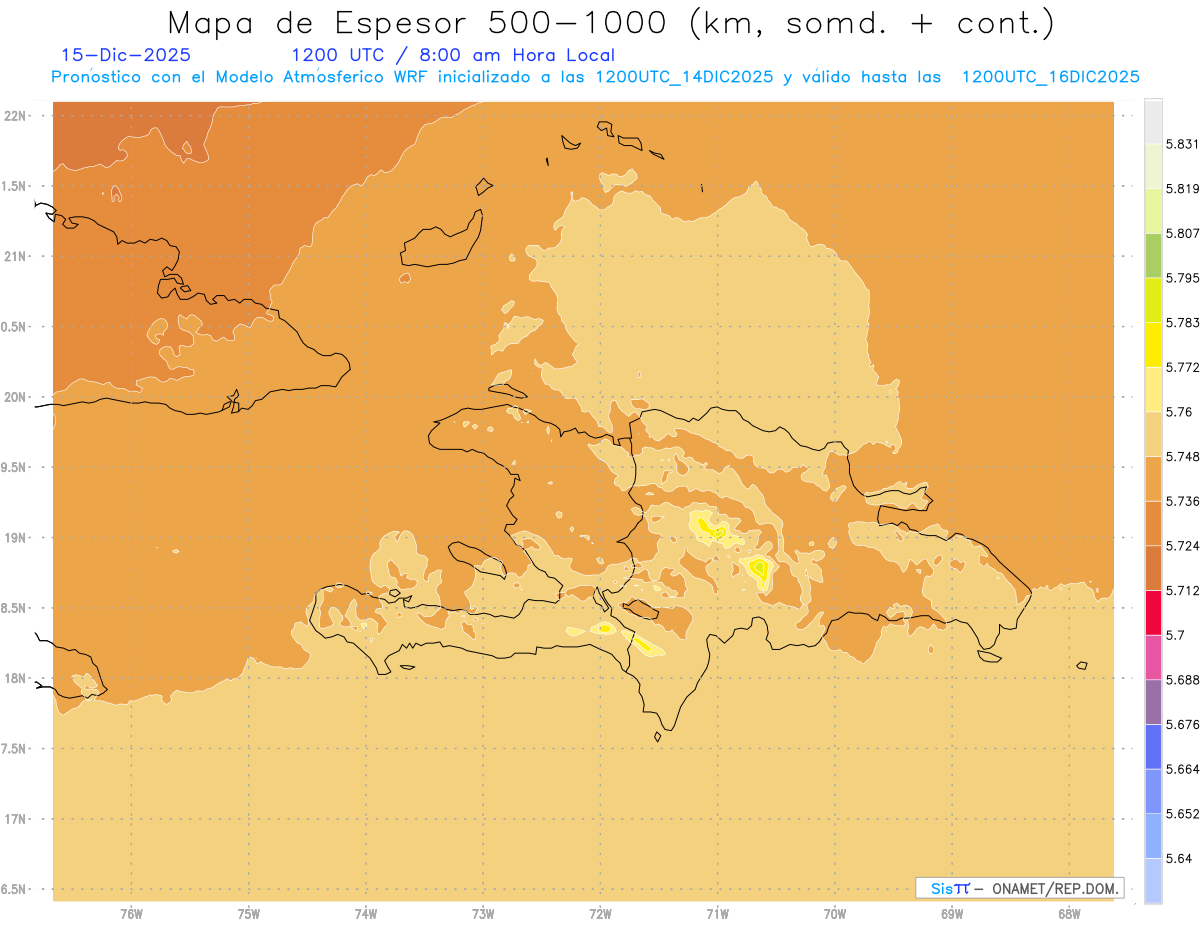
Task: Click longitude label "72W"
Action: click(600, 913)
